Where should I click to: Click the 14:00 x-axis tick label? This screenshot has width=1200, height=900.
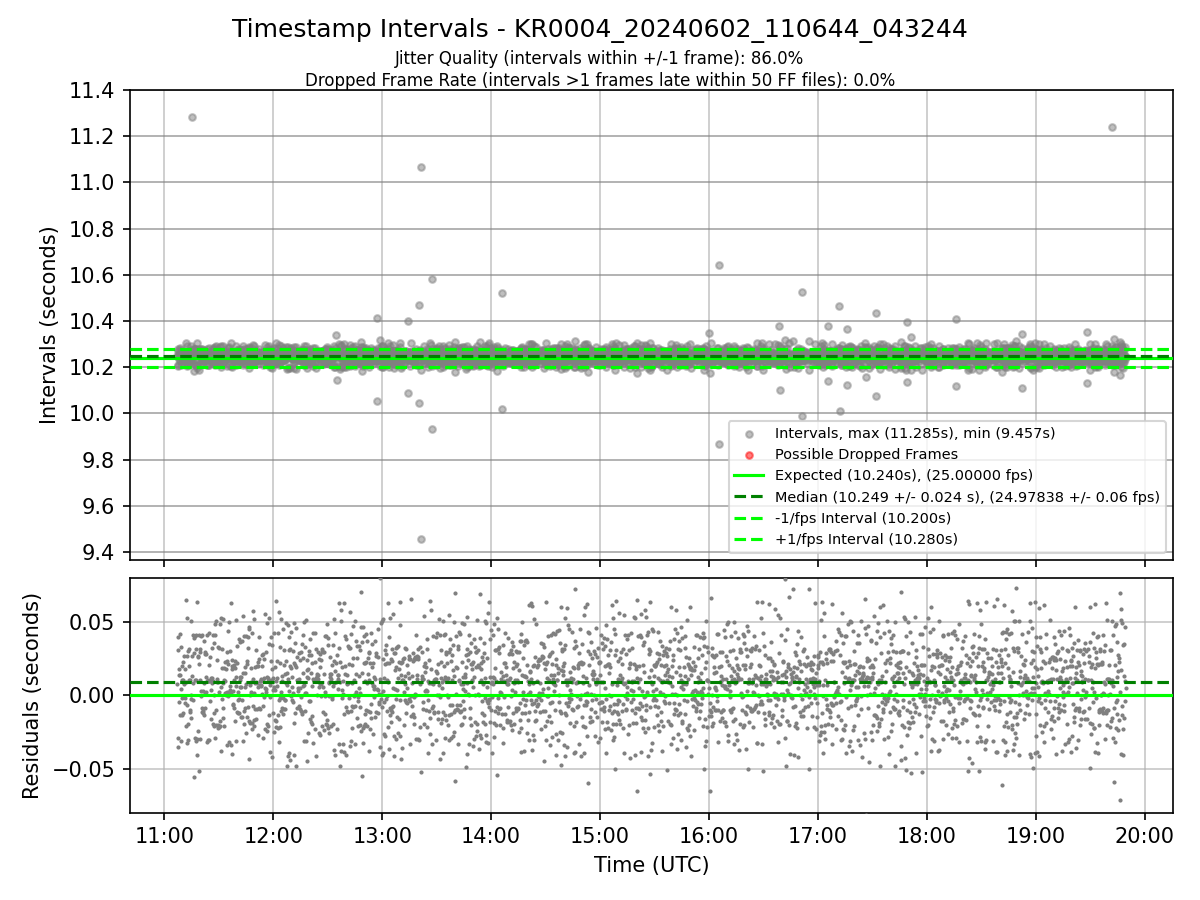pyautogui.click(x=491, y=833)
